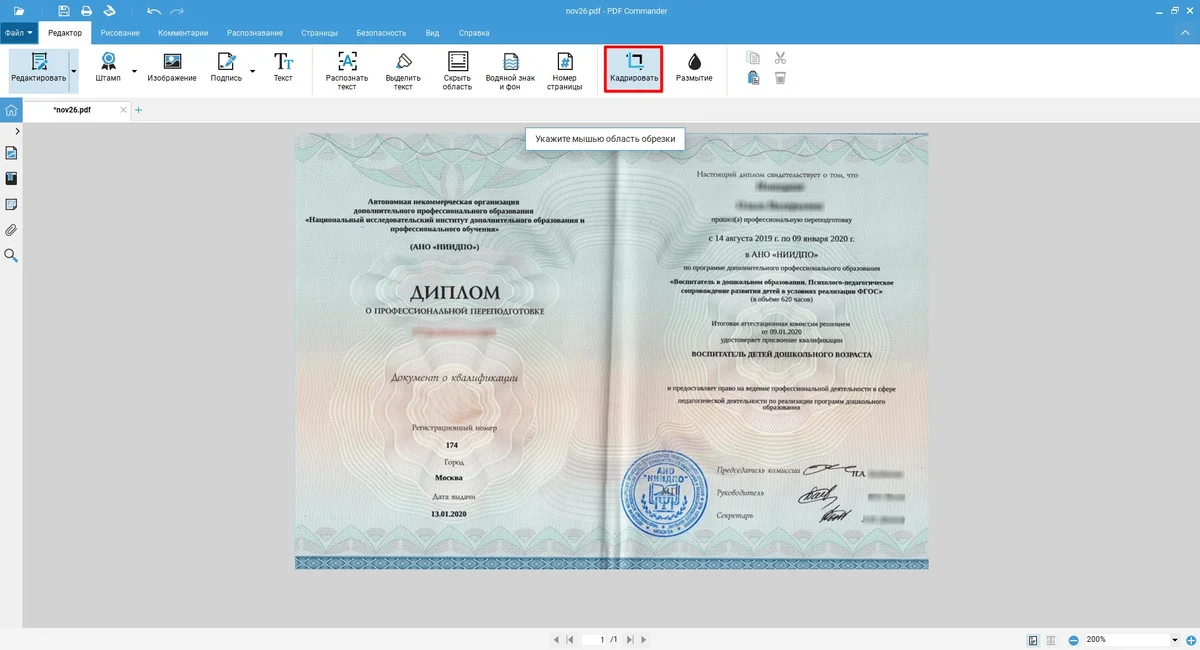Activate the Выделить текст highlighter
Screen dimensions: 1200x650
pyautogui.click(x=403, y=70)
